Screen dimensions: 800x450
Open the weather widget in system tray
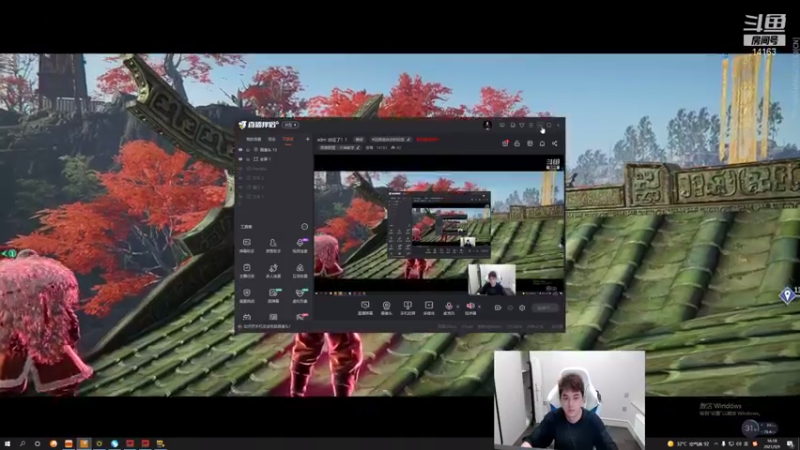click(x=689, y=444)
